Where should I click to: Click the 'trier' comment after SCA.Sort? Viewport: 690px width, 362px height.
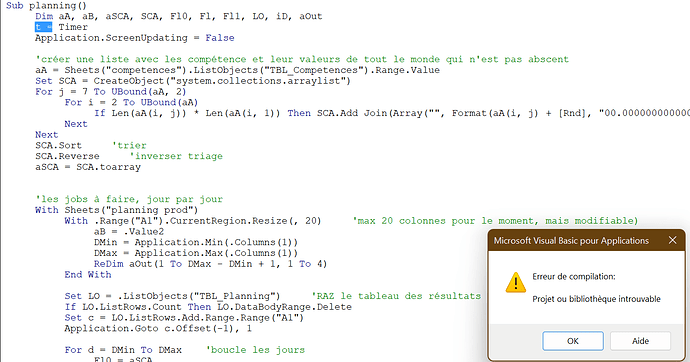129,146
